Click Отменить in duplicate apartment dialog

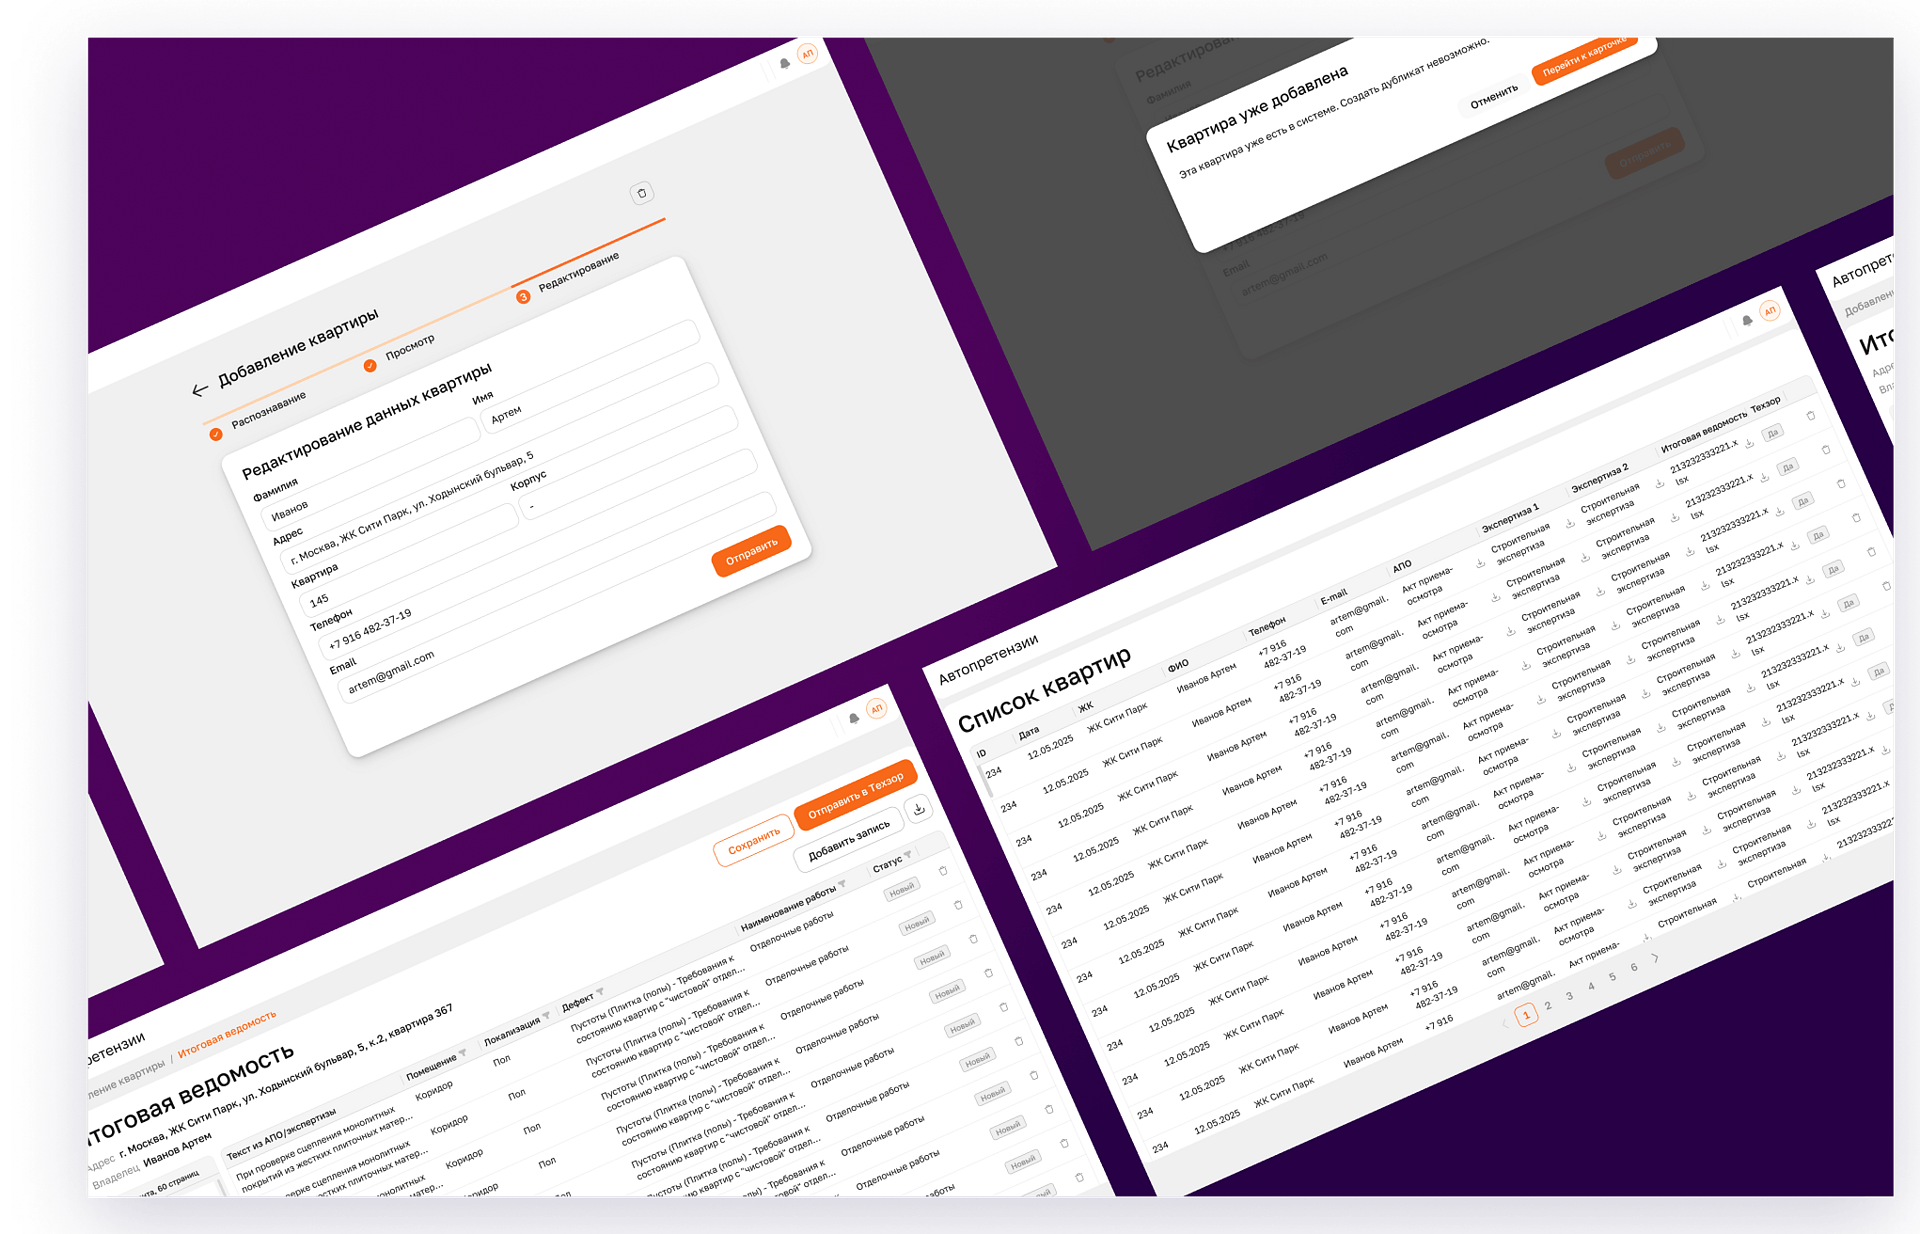click(x=1493, y=97)
